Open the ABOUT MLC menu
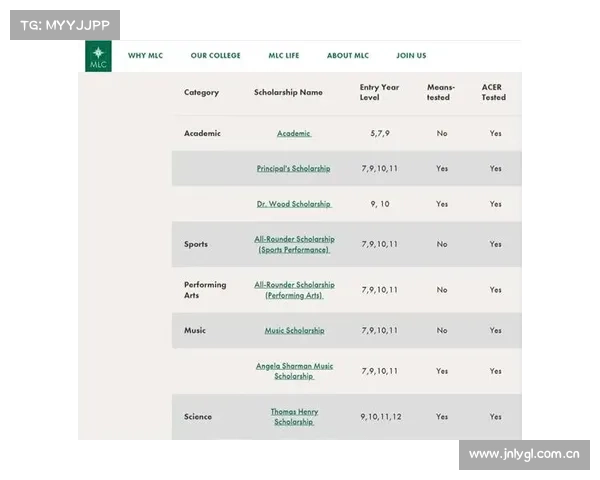The height and width of the screenshot is (480, 600). [x=348, y=56]
